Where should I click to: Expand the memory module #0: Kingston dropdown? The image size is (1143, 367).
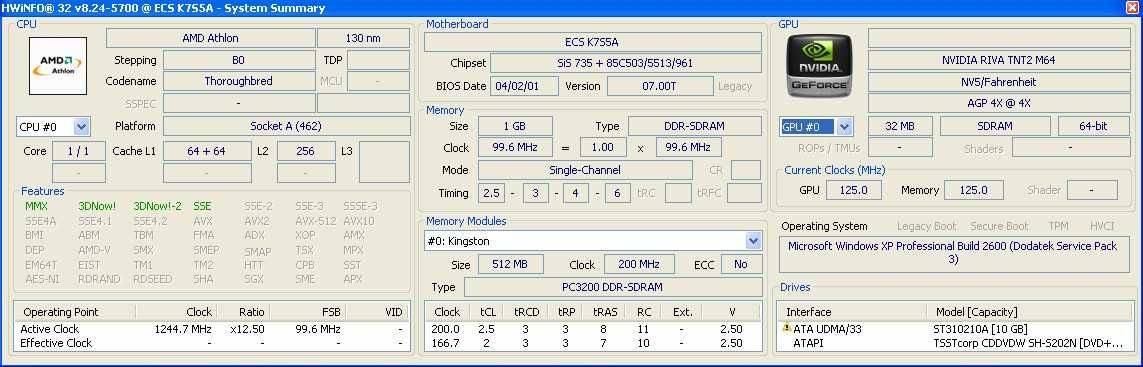753,241
